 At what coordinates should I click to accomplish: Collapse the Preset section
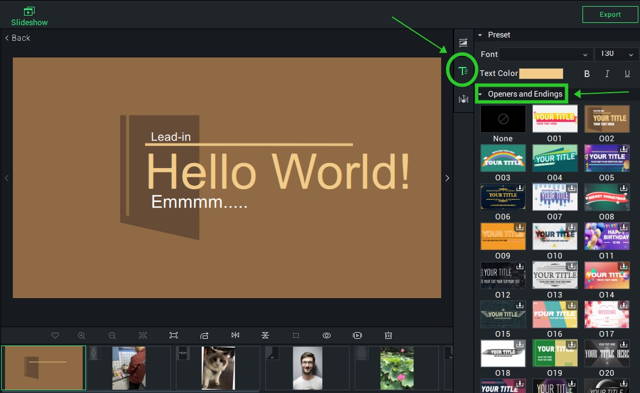(480, 35)
